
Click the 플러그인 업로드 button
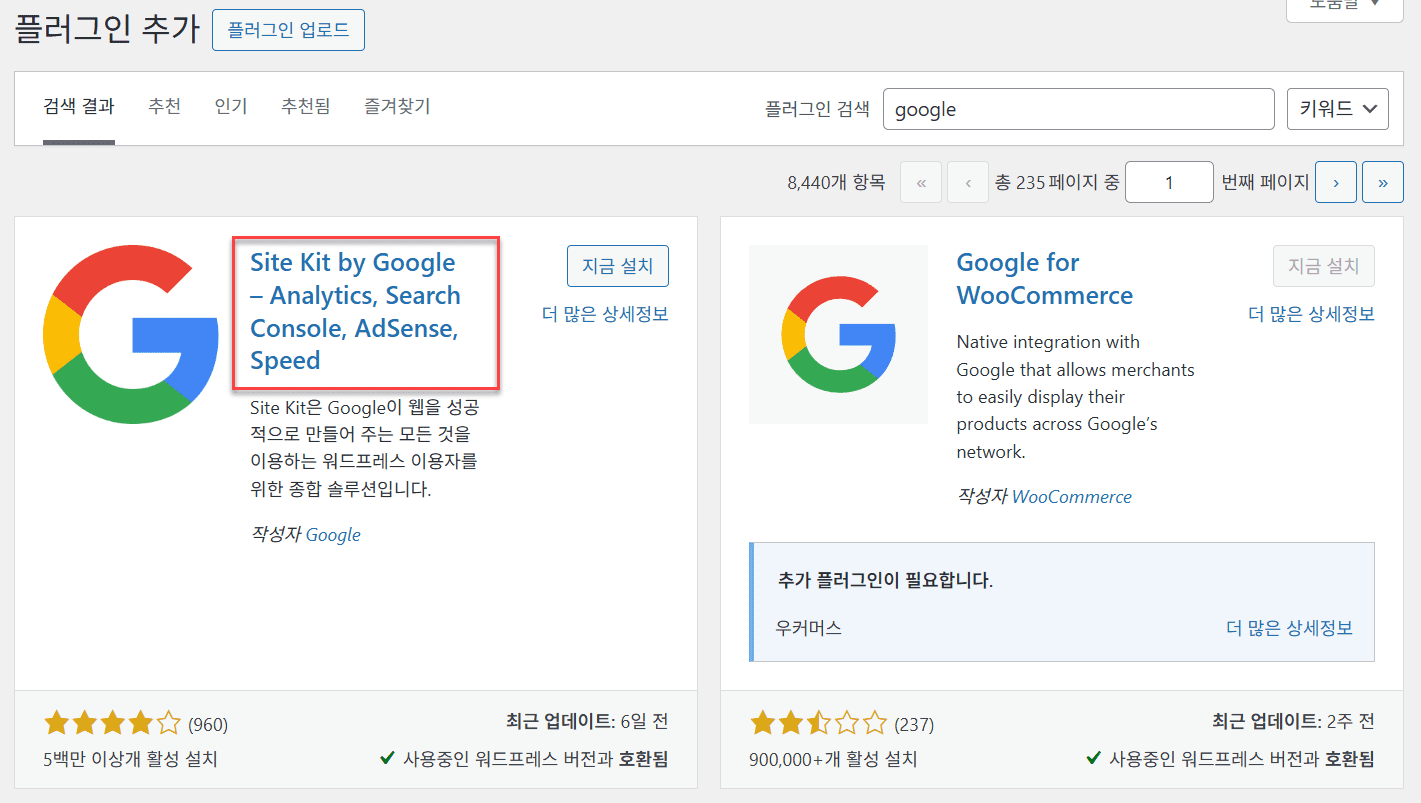pyautogui.click(x=288, y=30)
